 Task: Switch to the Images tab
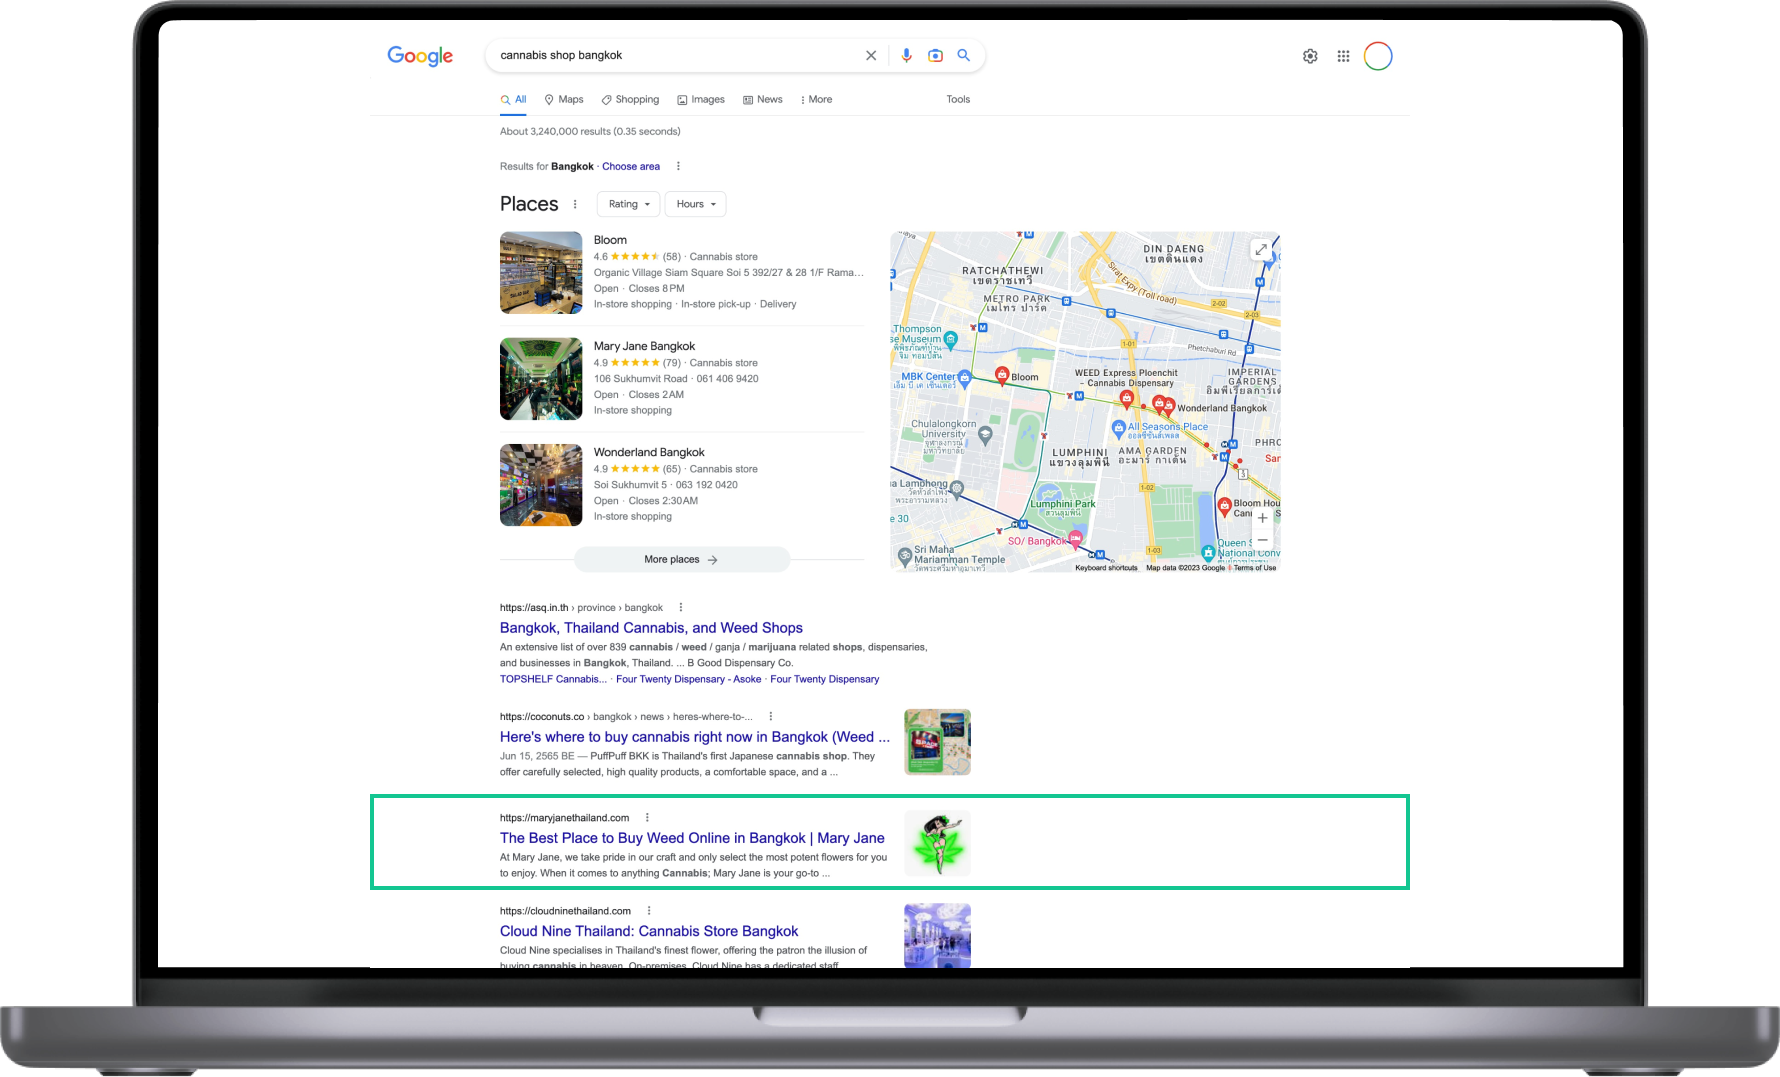[x=701, y=99]
